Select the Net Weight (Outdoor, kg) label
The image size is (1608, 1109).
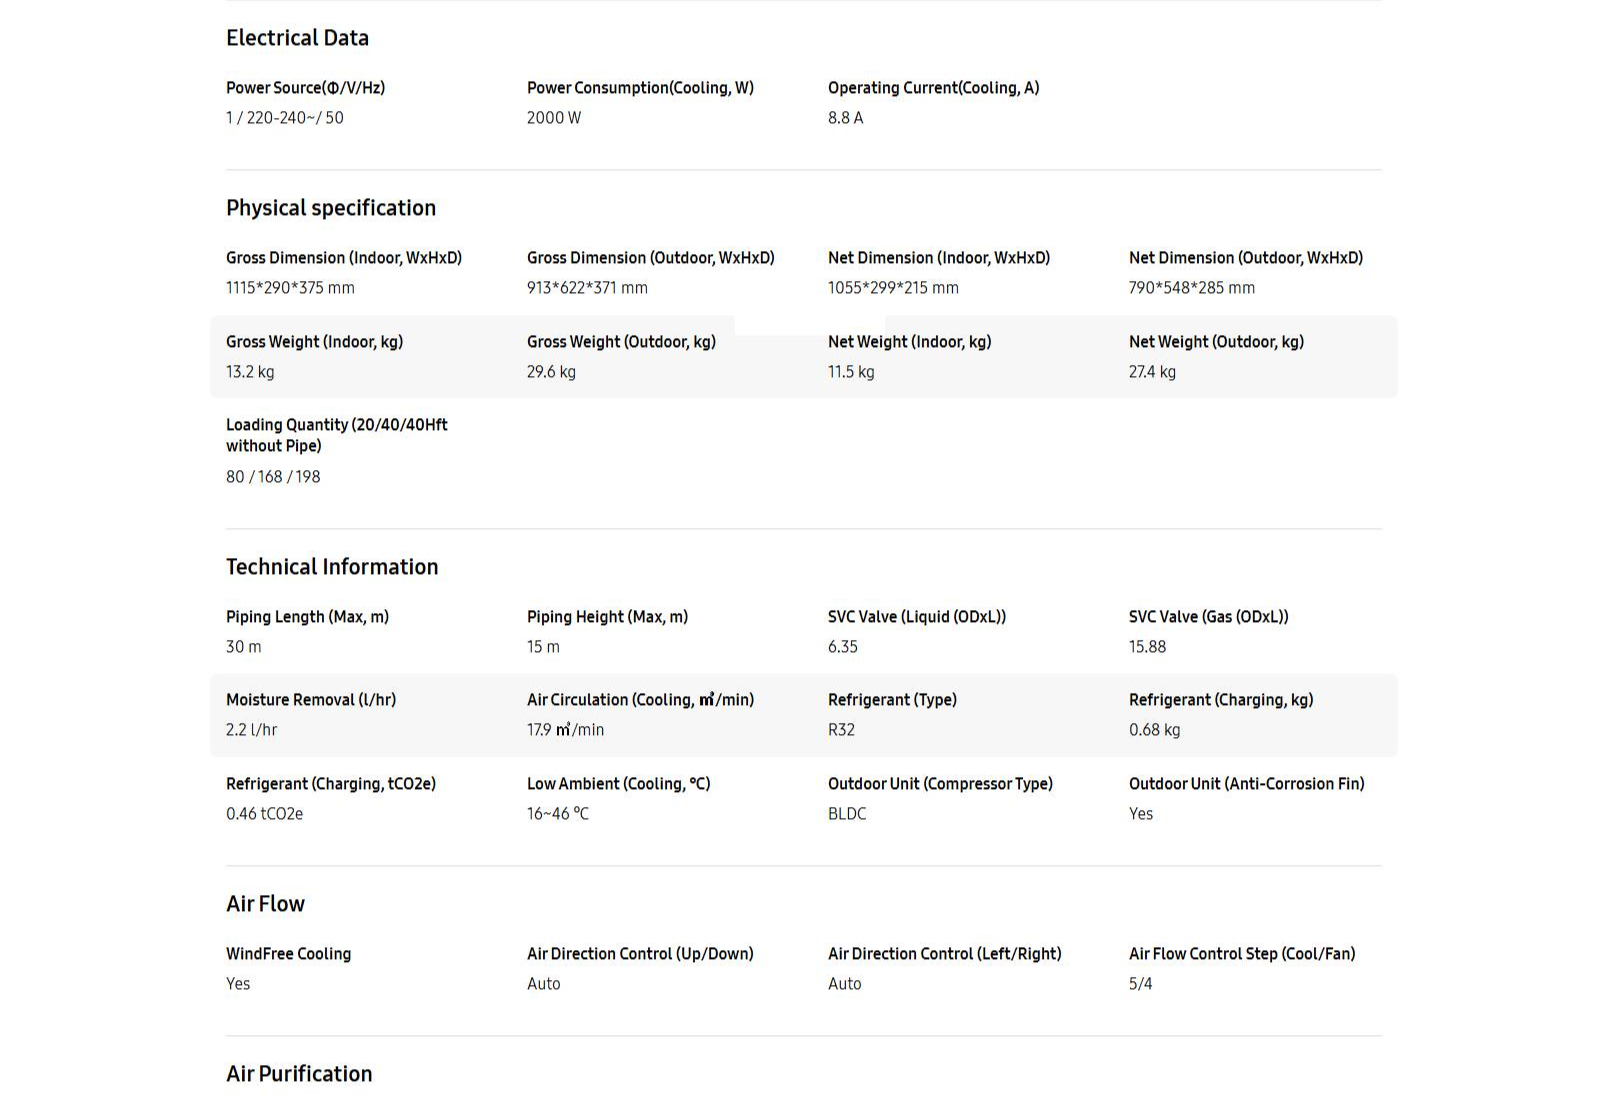(1216, 342)
